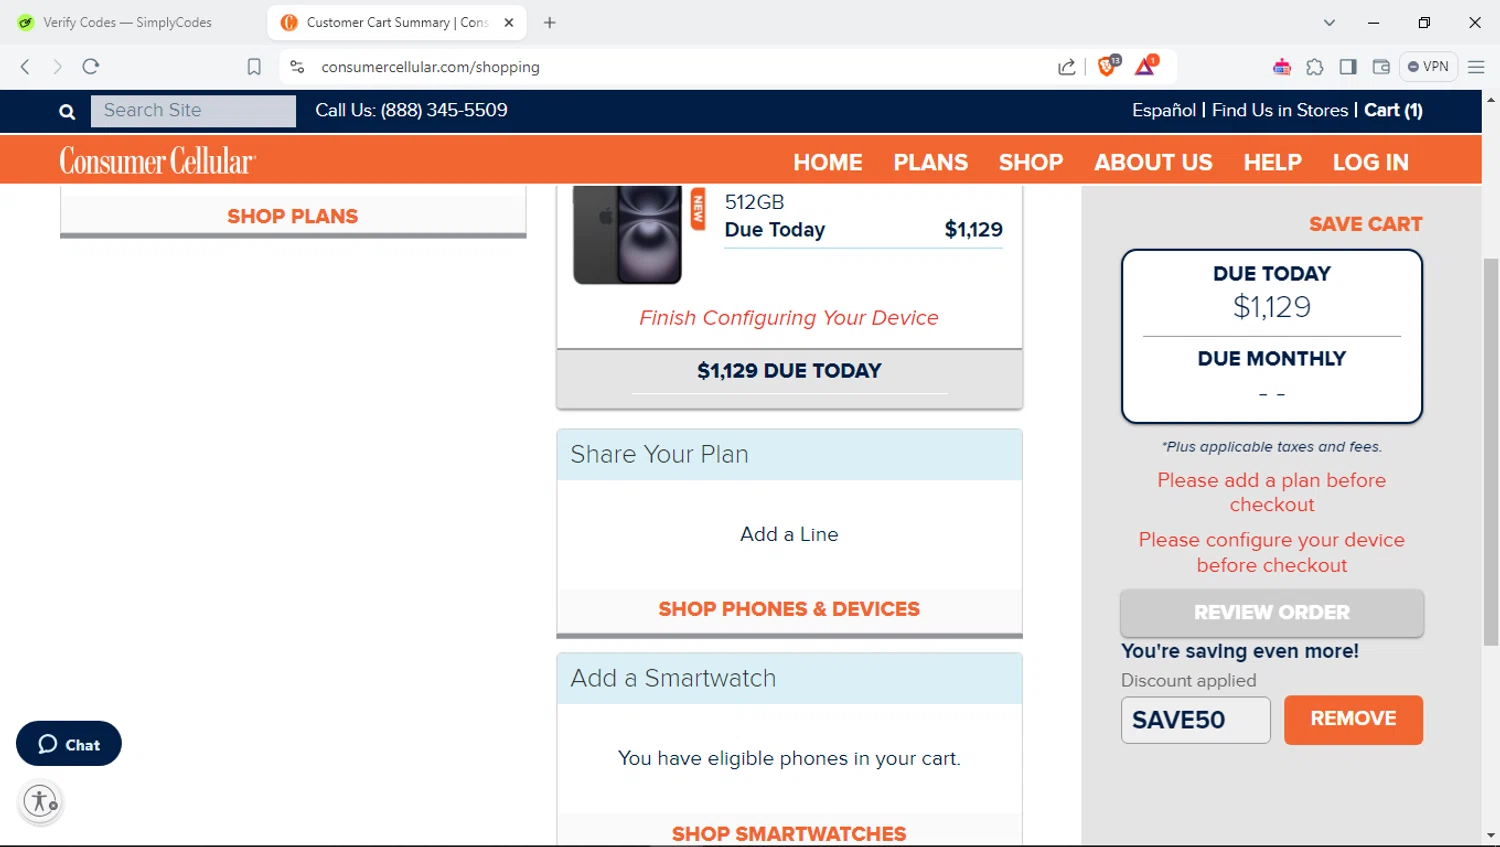The width and height of the screenshot is (1500, 847).
Task: Click the share page icon
Action: click(1066, 67)
